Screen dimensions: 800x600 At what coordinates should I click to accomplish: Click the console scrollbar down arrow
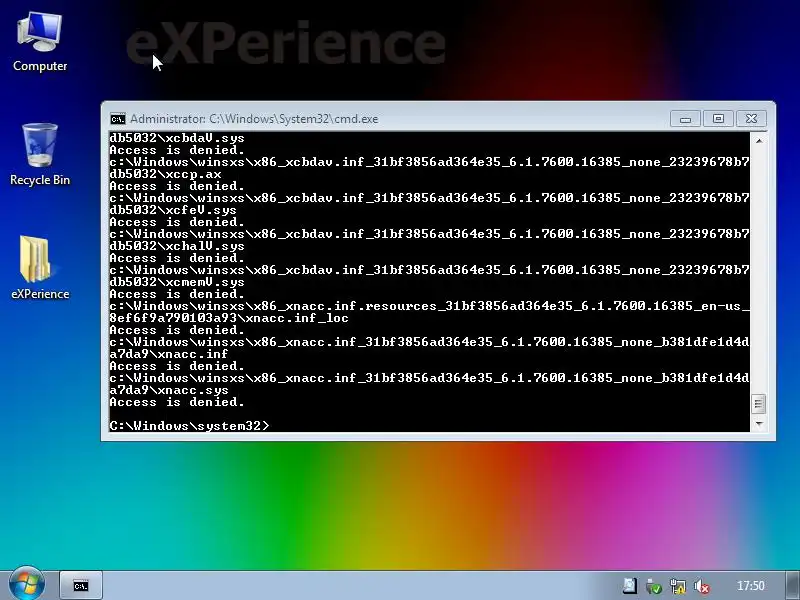[x=759, y=424]
